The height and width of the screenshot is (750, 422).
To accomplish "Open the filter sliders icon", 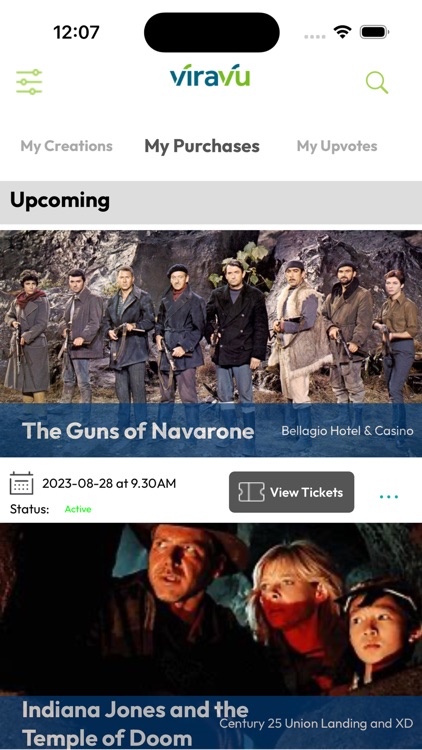I will 29,82.
